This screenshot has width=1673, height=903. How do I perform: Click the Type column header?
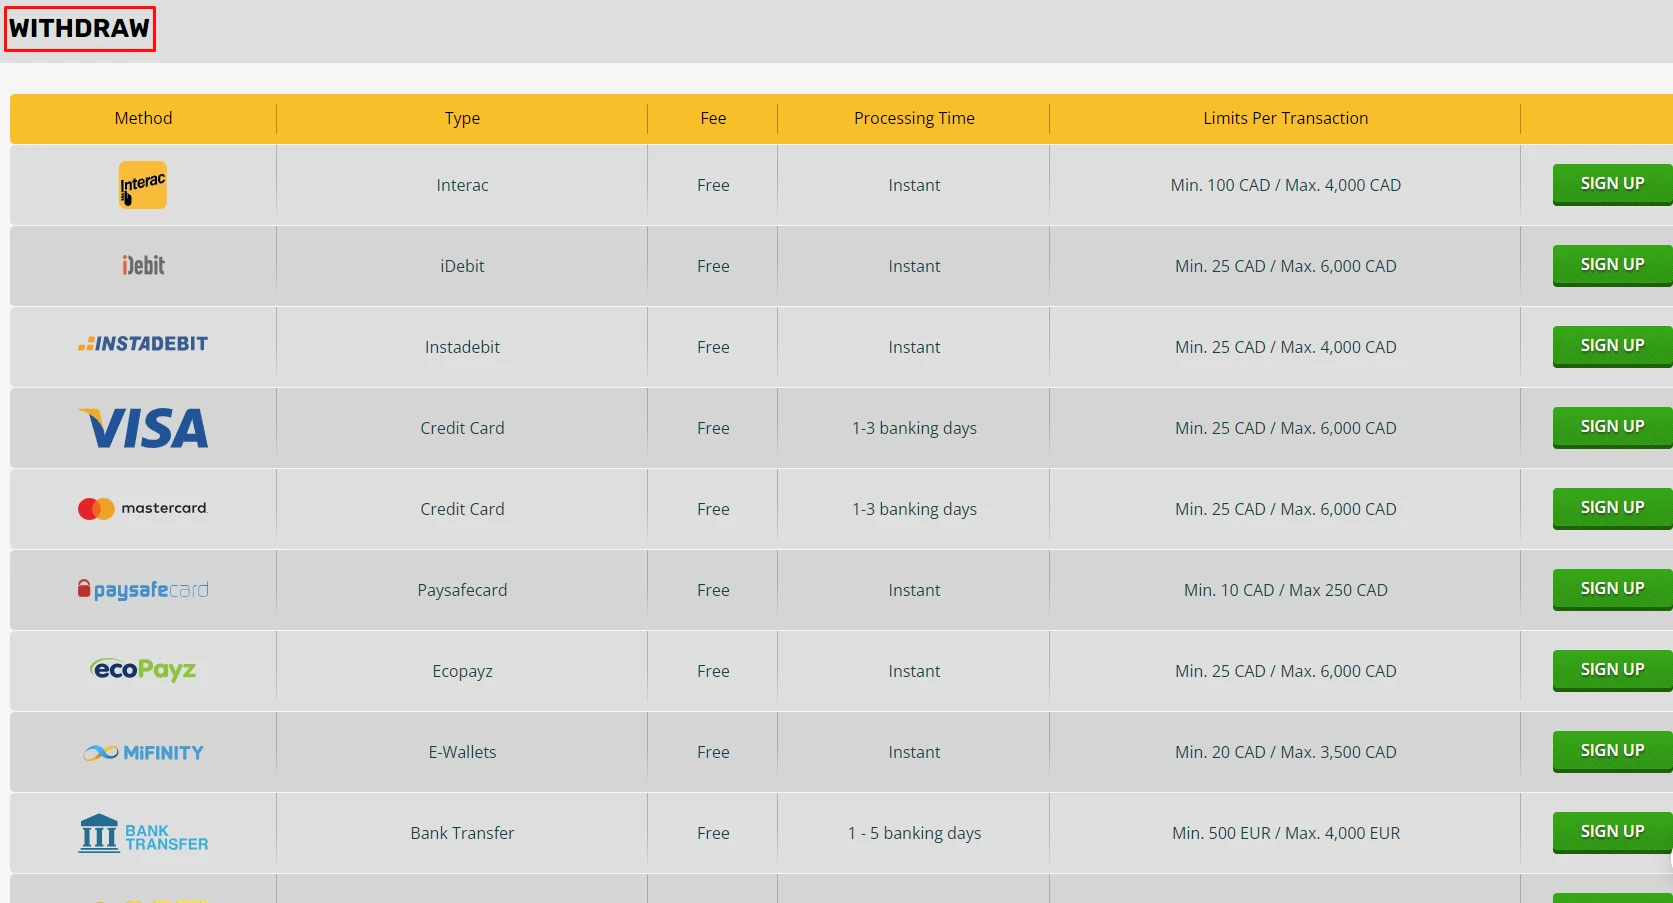(462, 118)
